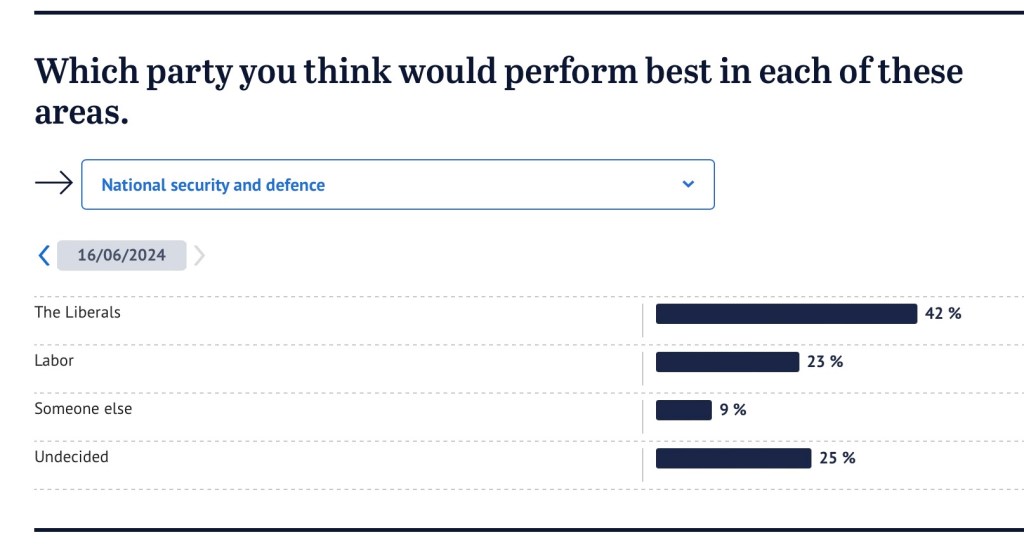This screenshot has width=1024, height=549.
Task: Select the "Someone else" row label
Action: click(x=83, y=408)
